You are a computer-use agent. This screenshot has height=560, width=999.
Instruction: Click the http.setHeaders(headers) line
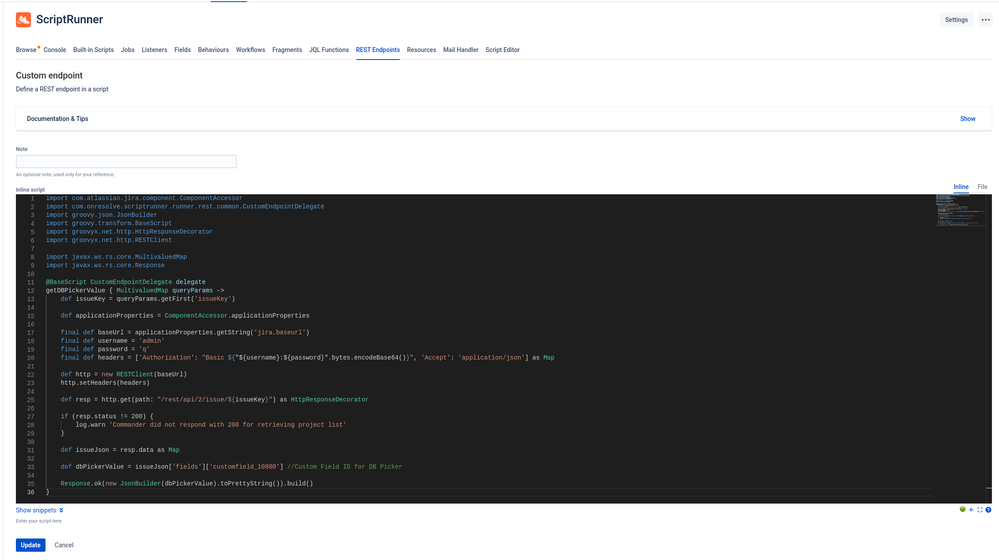[x=105, y=383]
